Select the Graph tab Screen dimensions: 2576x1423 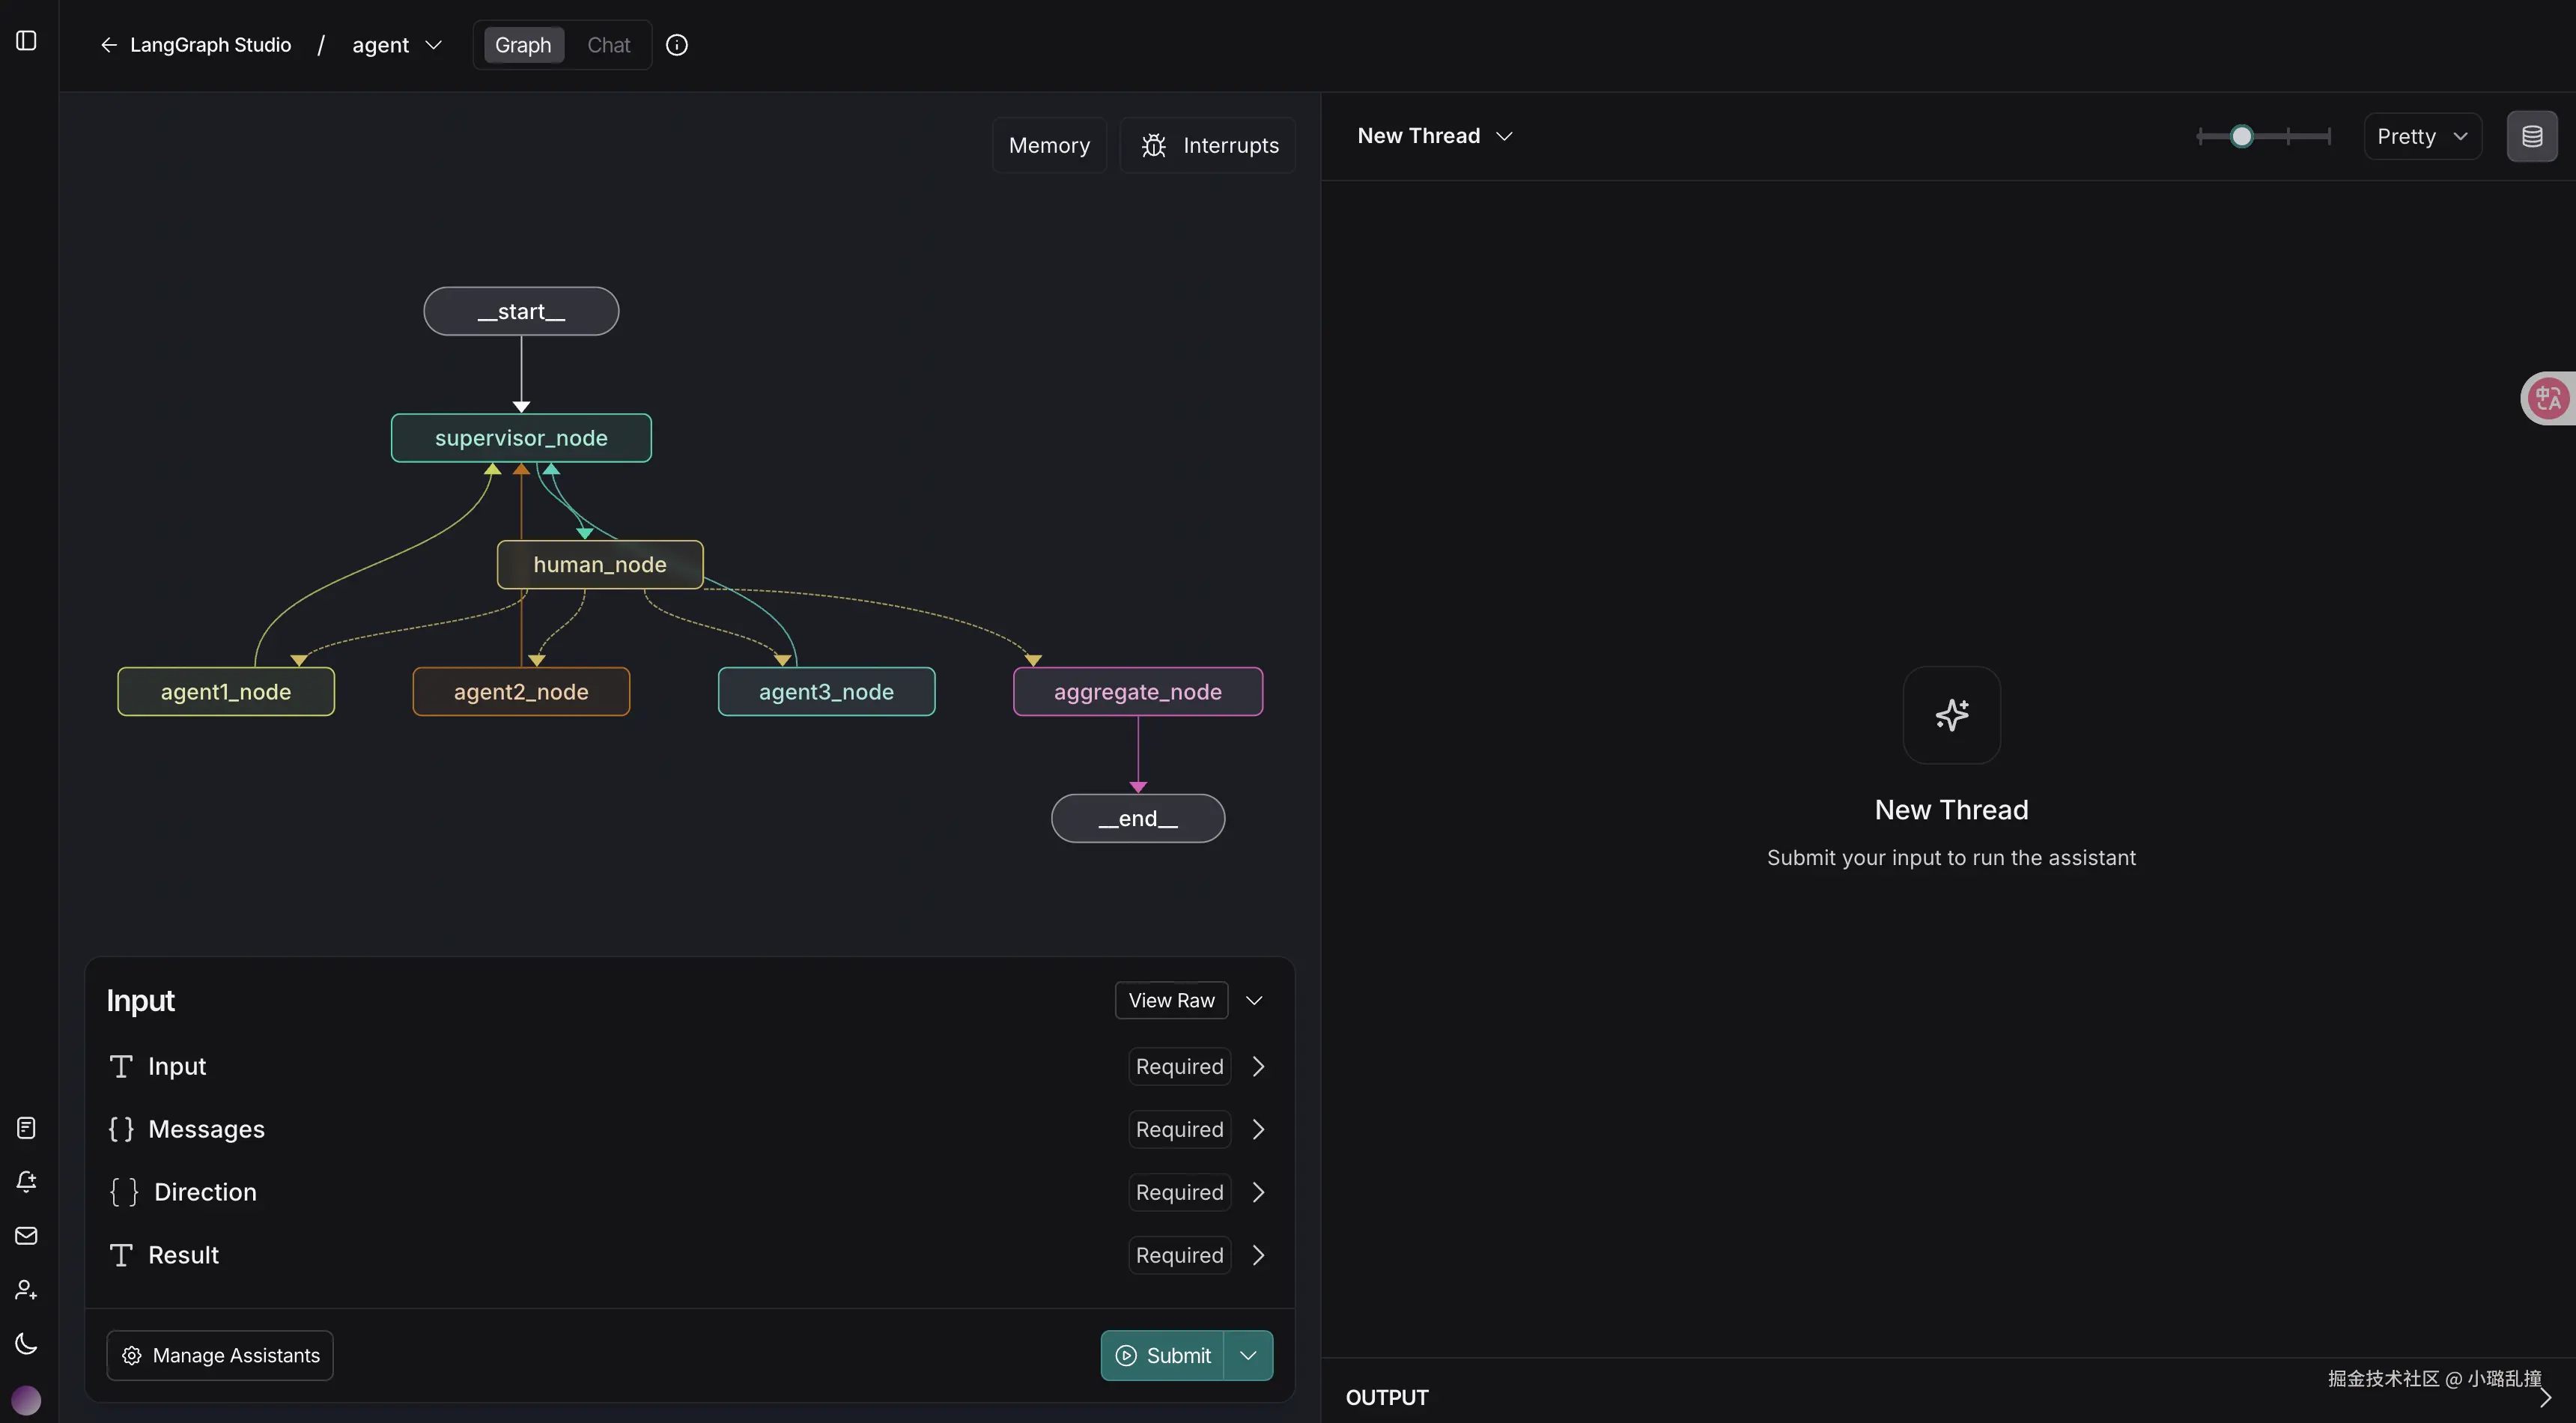[x=523, y=45]
